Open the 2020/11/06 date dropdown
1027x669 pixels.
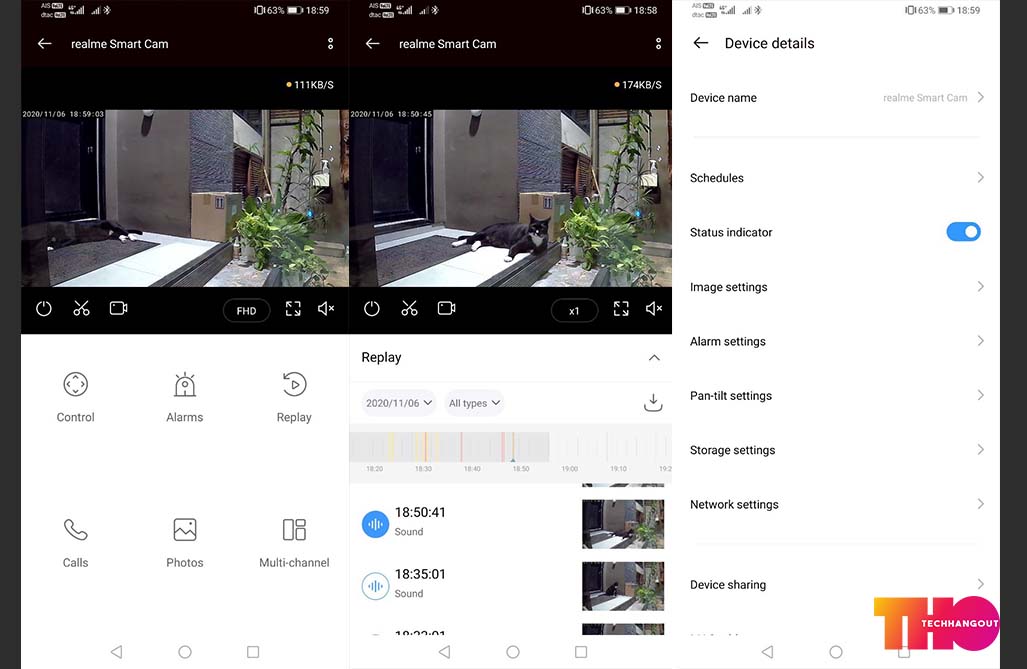click(x=399, y=403)
